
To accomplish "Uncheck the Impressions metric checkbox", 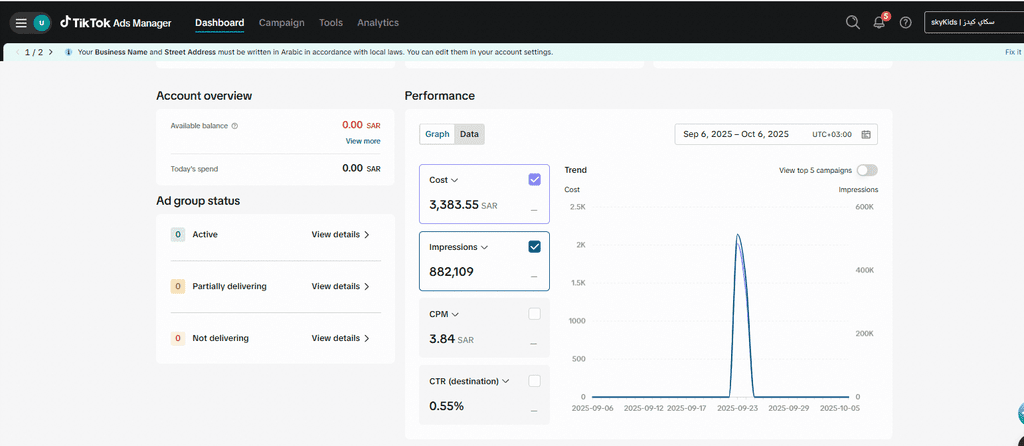I will click(x=534, y=247).
